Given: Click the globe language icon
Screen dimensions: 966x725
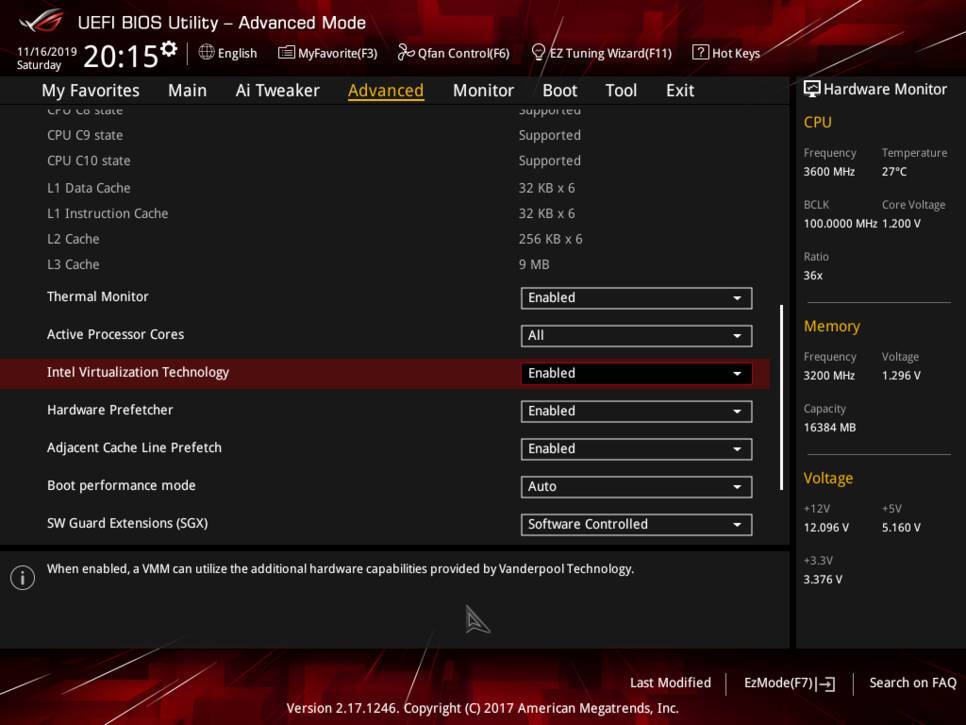Looking at the screenshot, I should pos(206,52).
